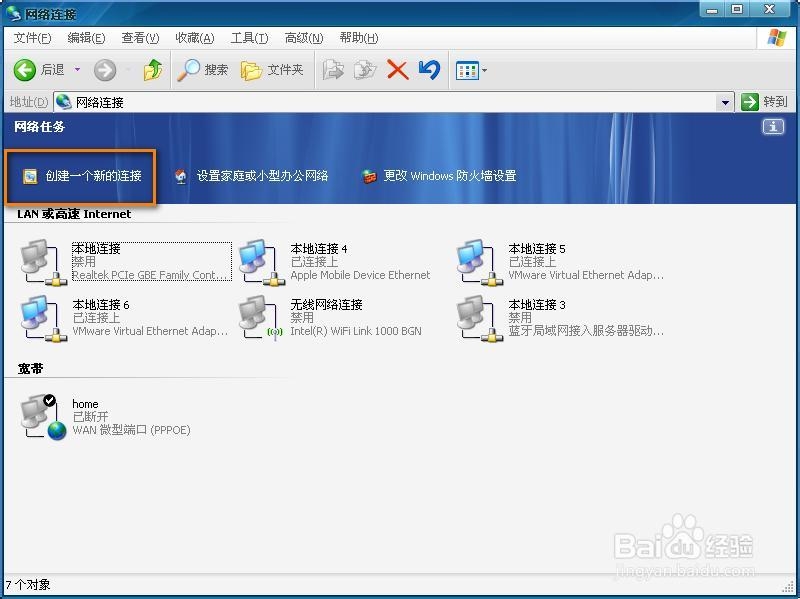Select the 本地连接 5 VMware icon
This screenshot has height=599, width=800.
tap(480, 262)
